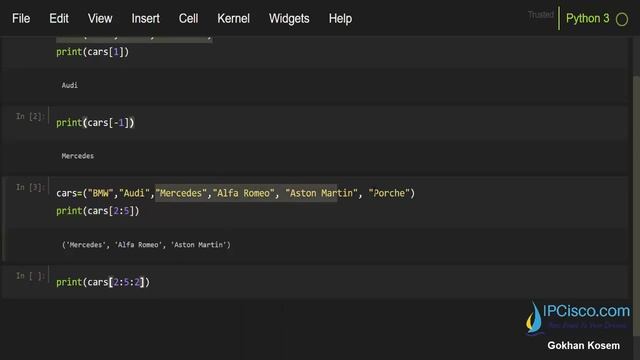This screenshot has height=360, width=640.
Task: Click the print(cars[2:5]) code line
Action: click(98, 211)
